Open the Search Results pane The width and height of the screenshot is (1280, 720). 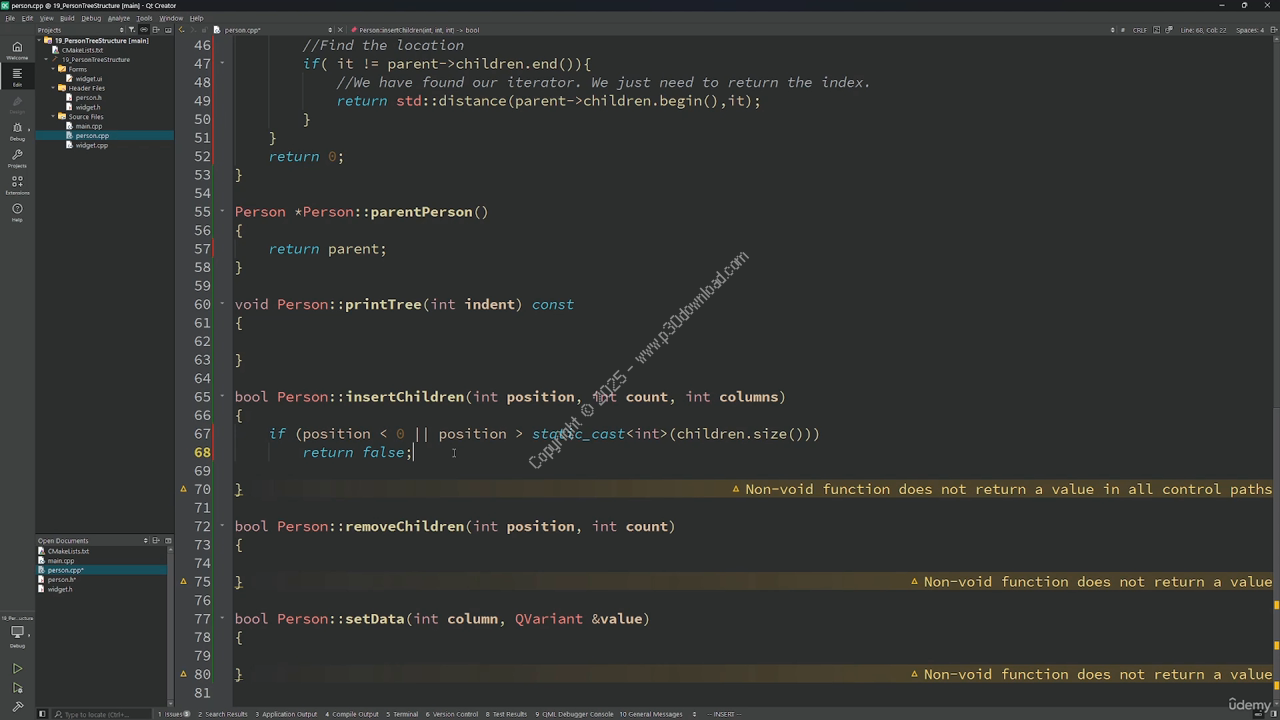pos(223,714)
